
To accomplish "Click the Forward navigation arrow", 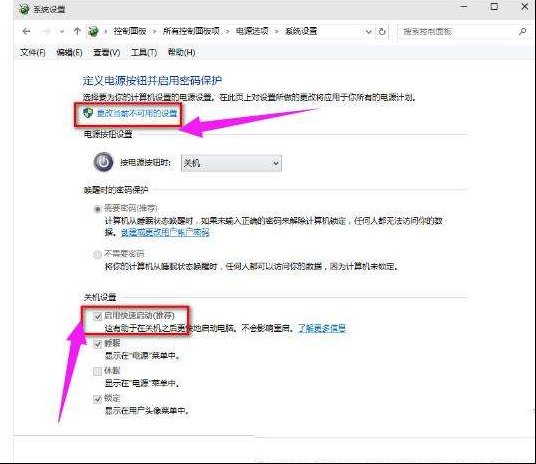I will tap(45, 31).
